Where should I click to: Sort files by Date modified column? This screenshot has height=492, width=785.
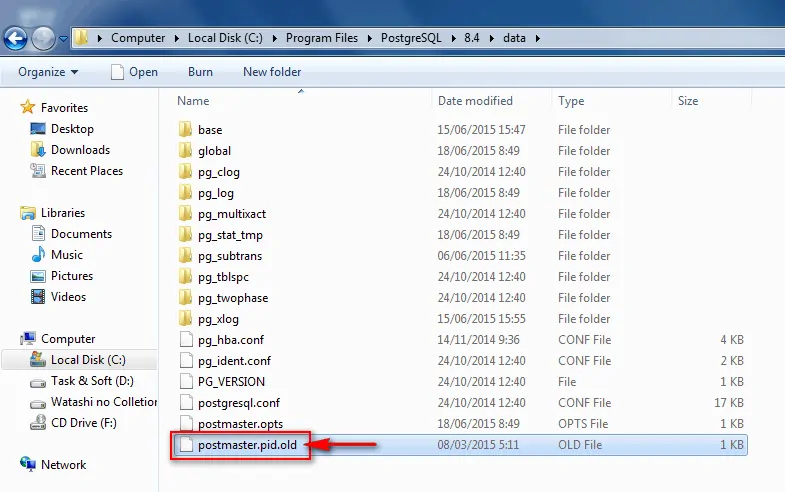475,101
